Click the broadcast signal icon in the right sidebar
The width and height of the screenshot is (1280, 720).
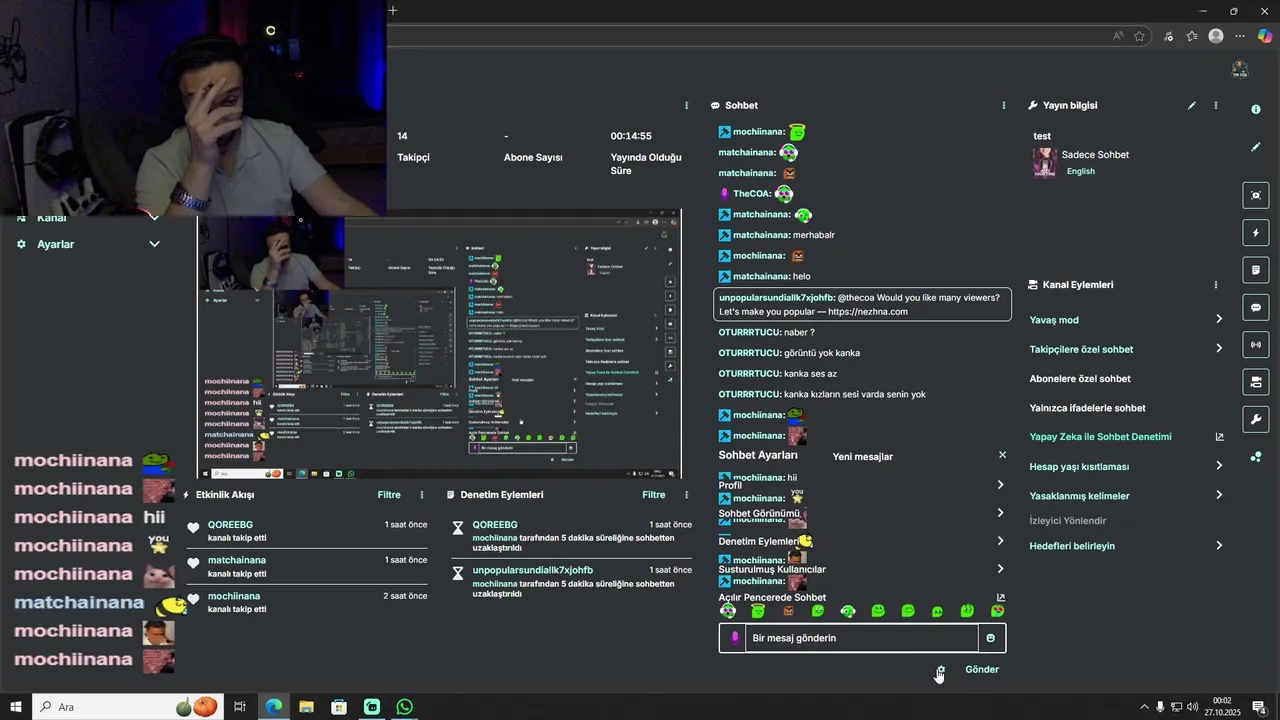click(x=1256, y=345)
